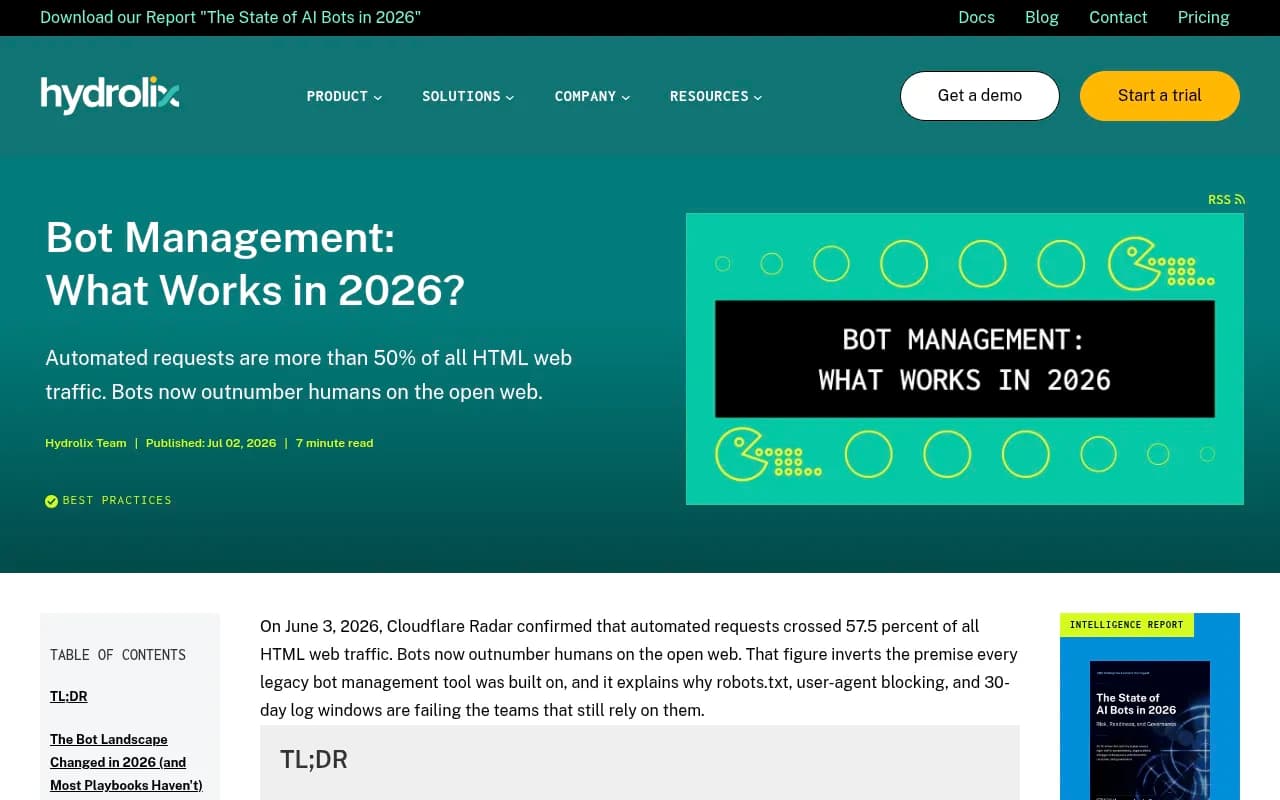Go to Docs in top bar

tap(976, 17)
